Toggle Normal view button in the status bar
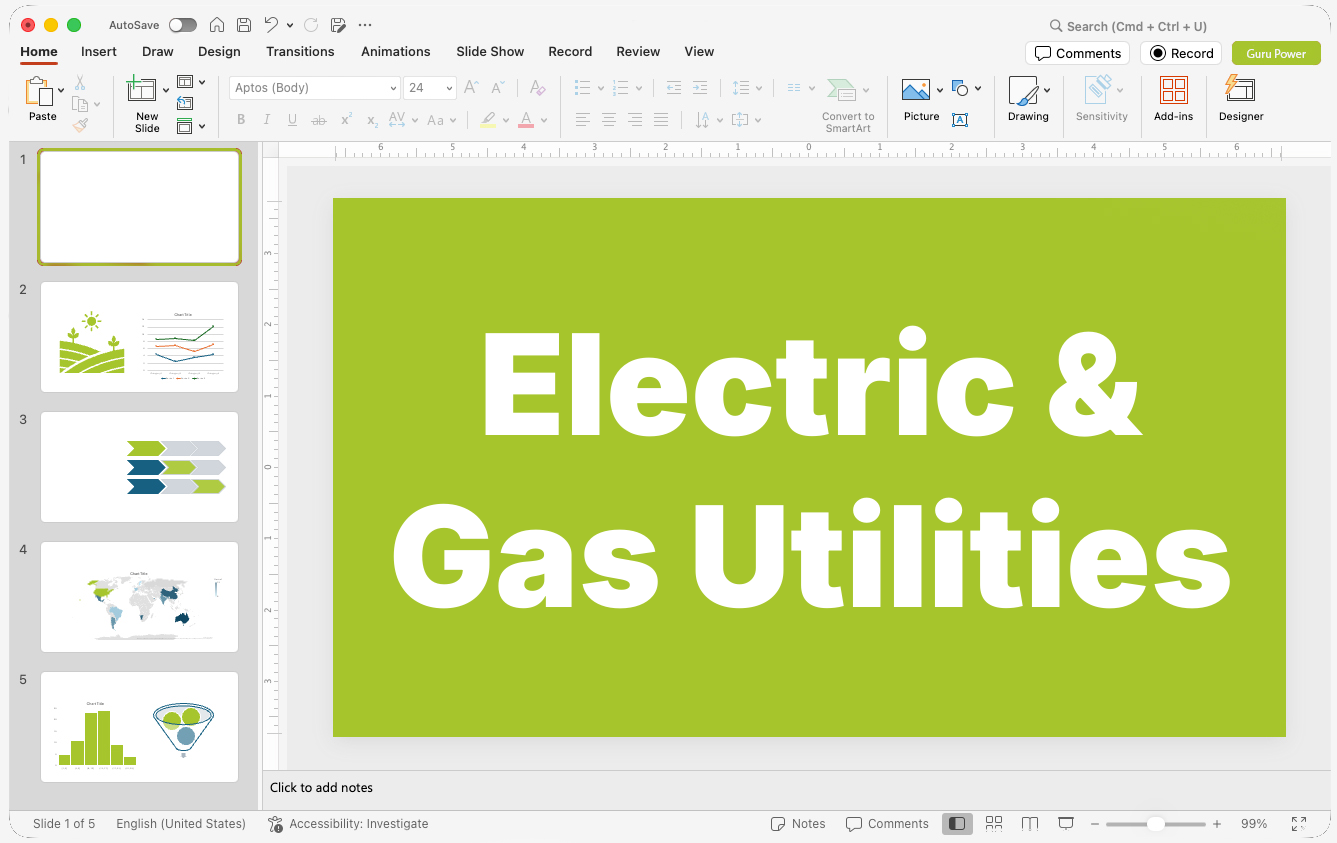The image size is (1337, 843). coord(957,824)
